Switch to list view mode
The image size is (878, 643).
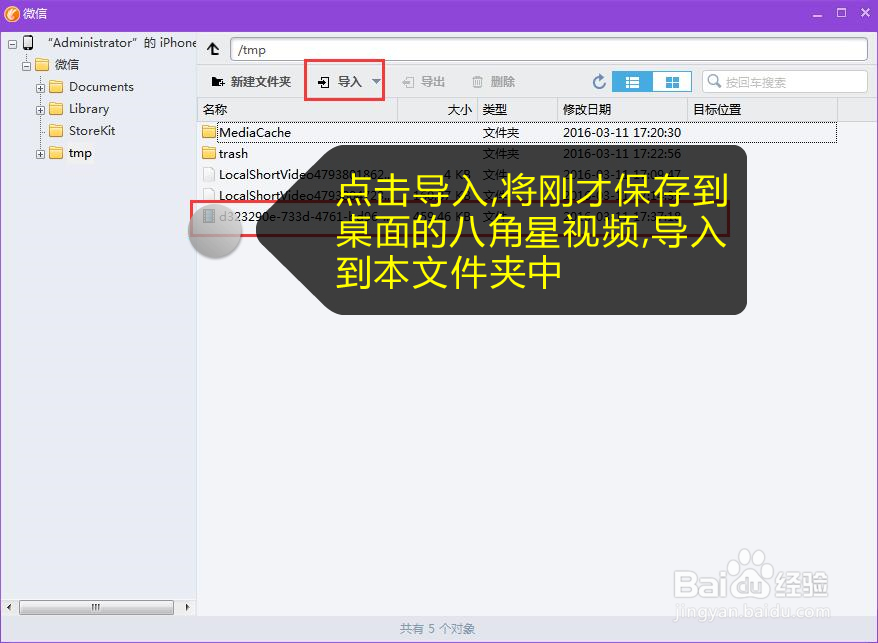[x=632, y=82]
